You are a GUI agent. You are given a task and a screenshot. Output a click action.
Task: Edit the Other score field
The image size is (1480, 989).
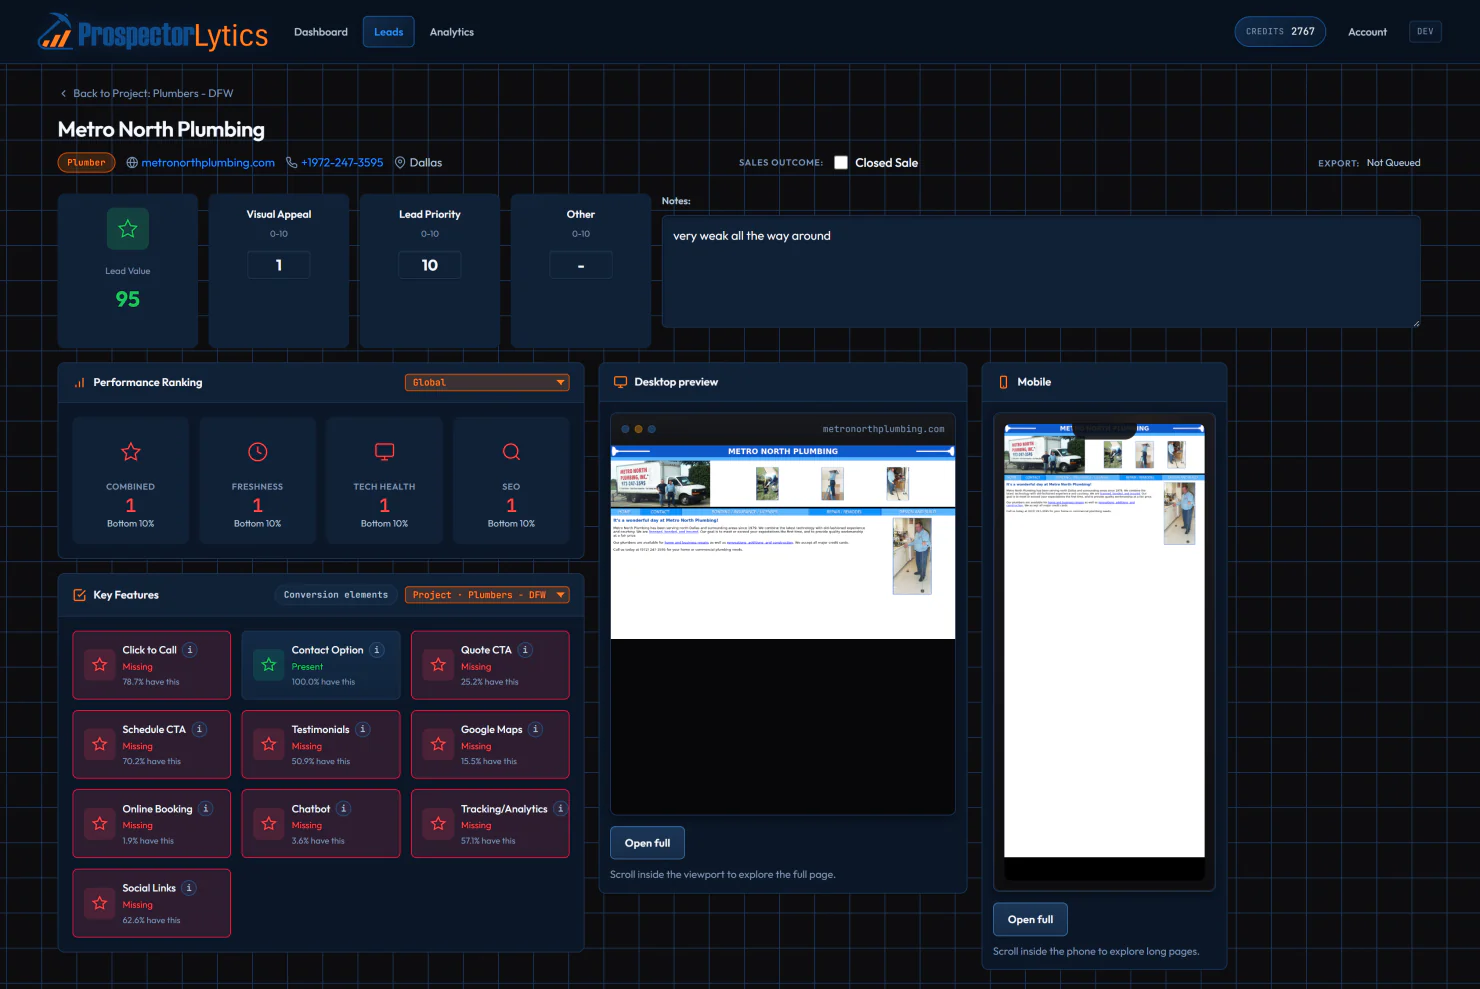point(581,265)
